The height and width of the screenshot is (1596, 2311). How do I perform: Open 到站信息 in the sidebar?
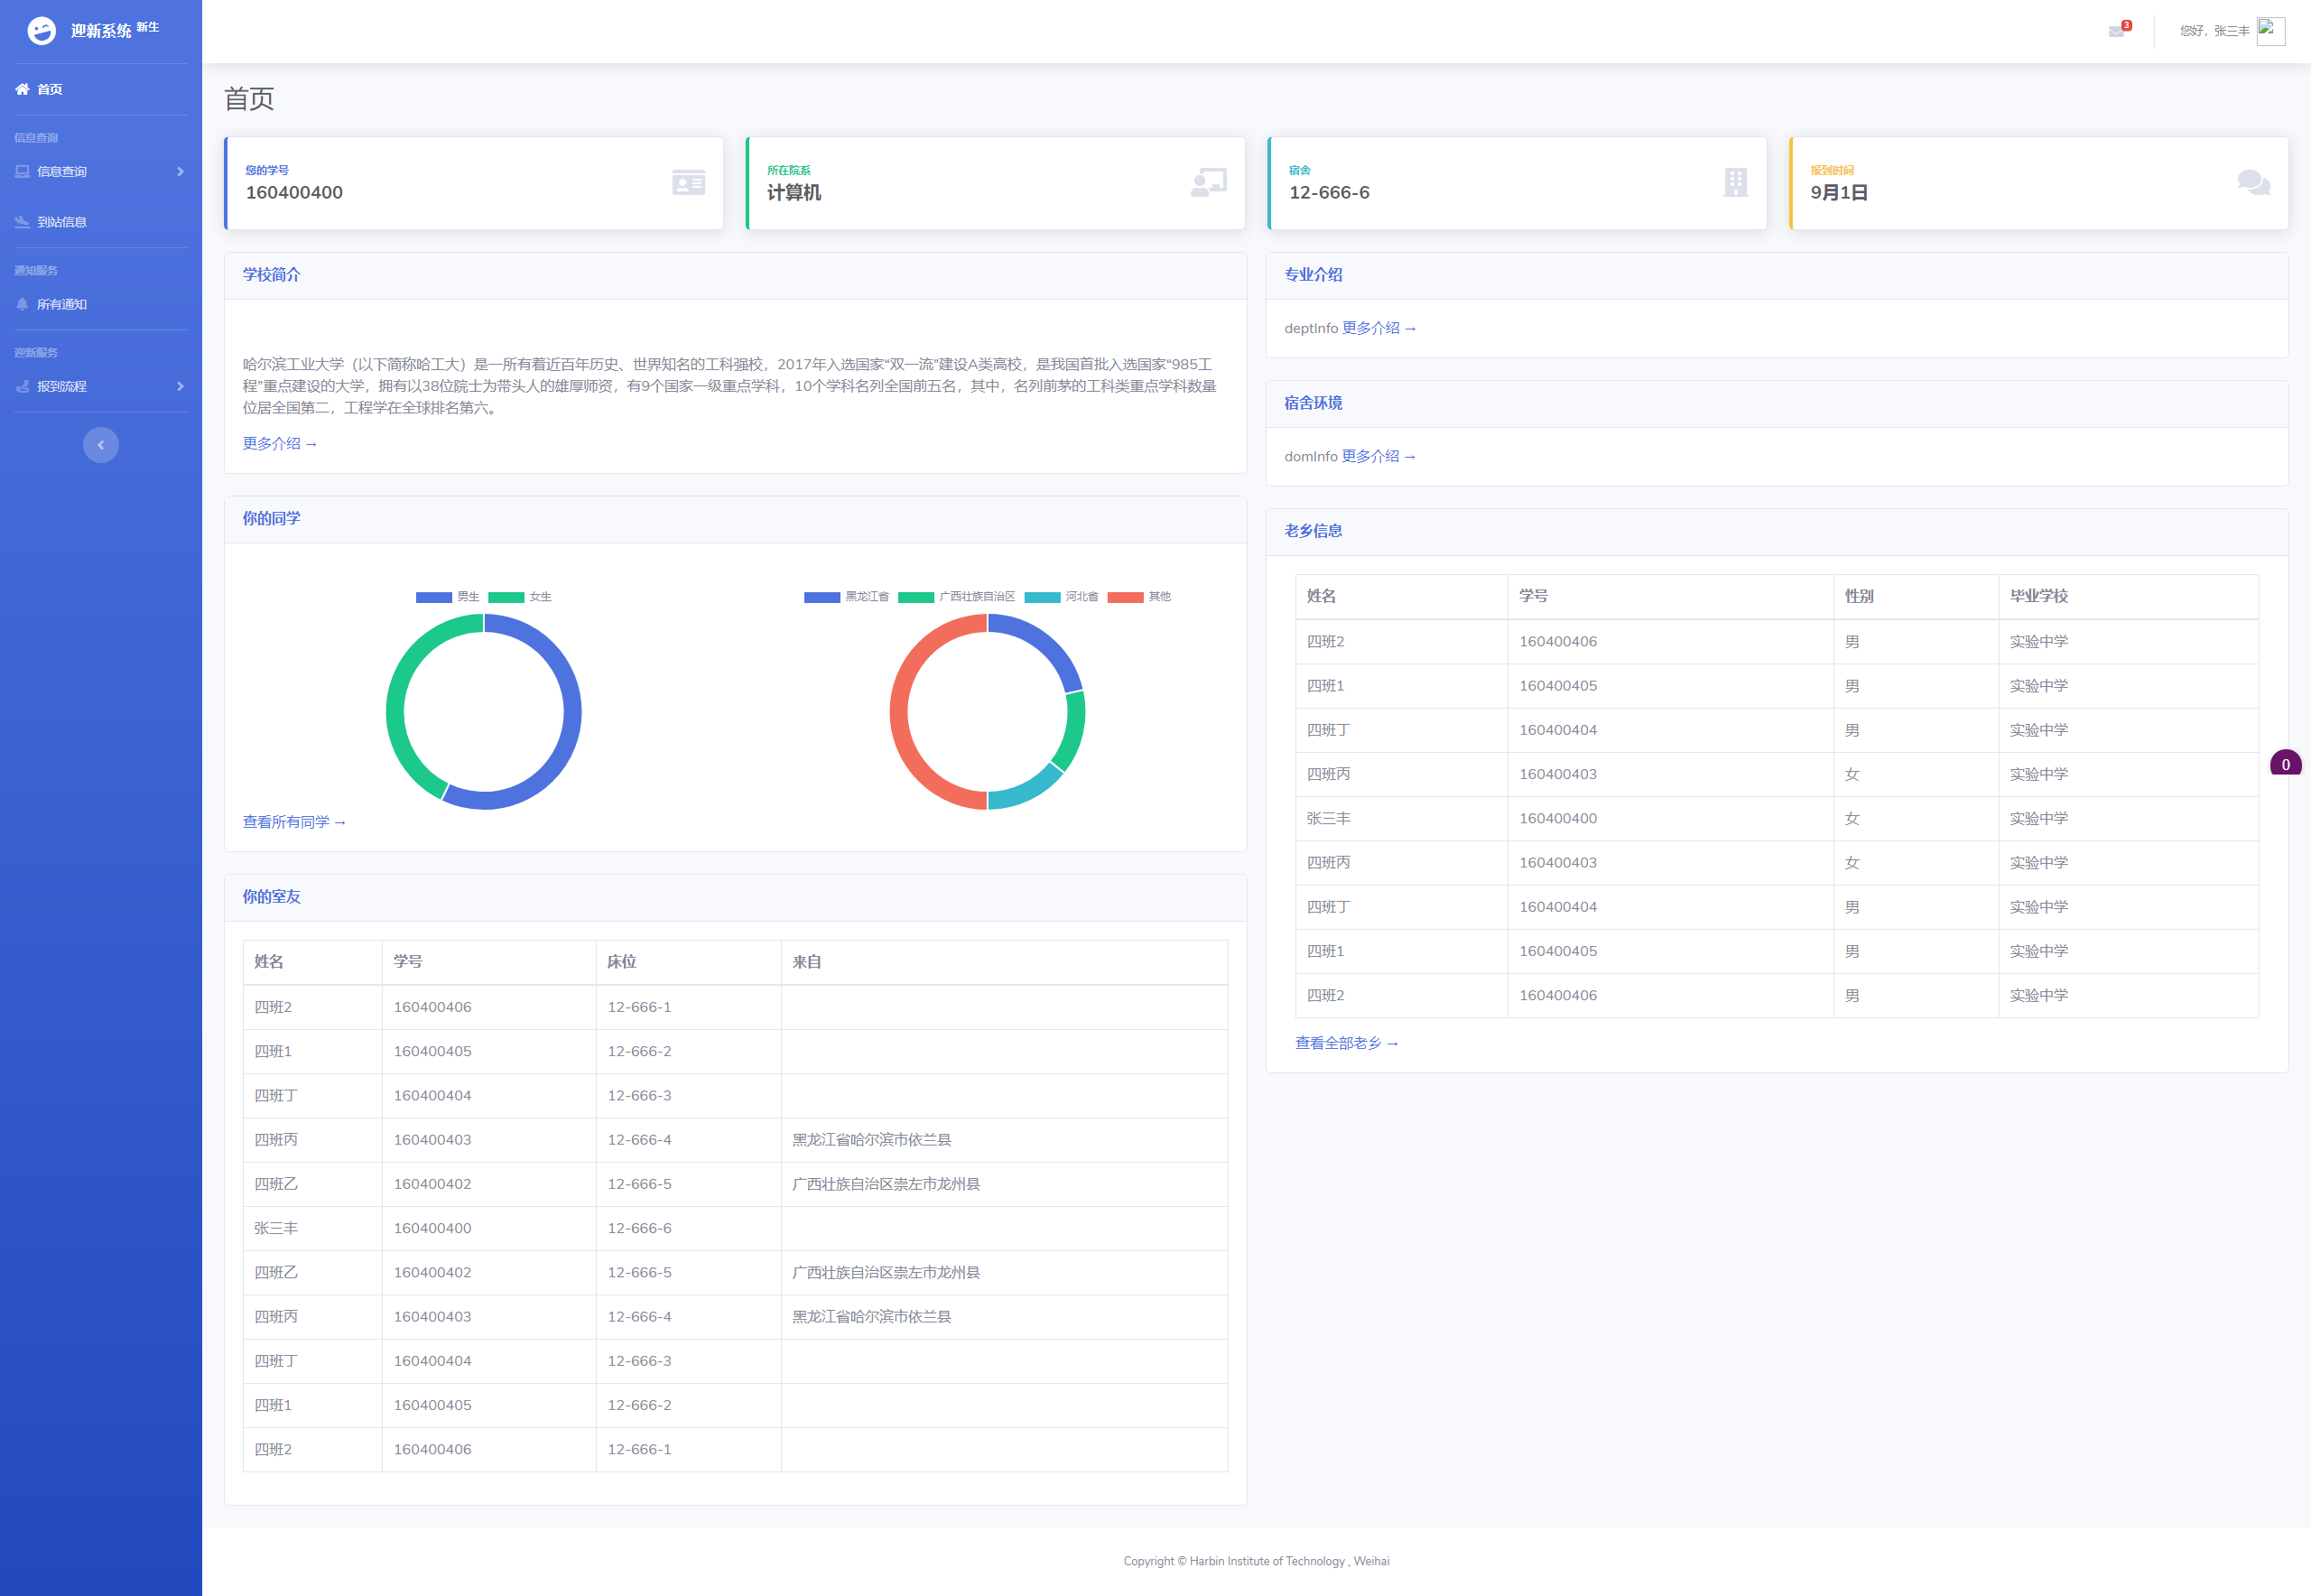(x=62, y=222)
